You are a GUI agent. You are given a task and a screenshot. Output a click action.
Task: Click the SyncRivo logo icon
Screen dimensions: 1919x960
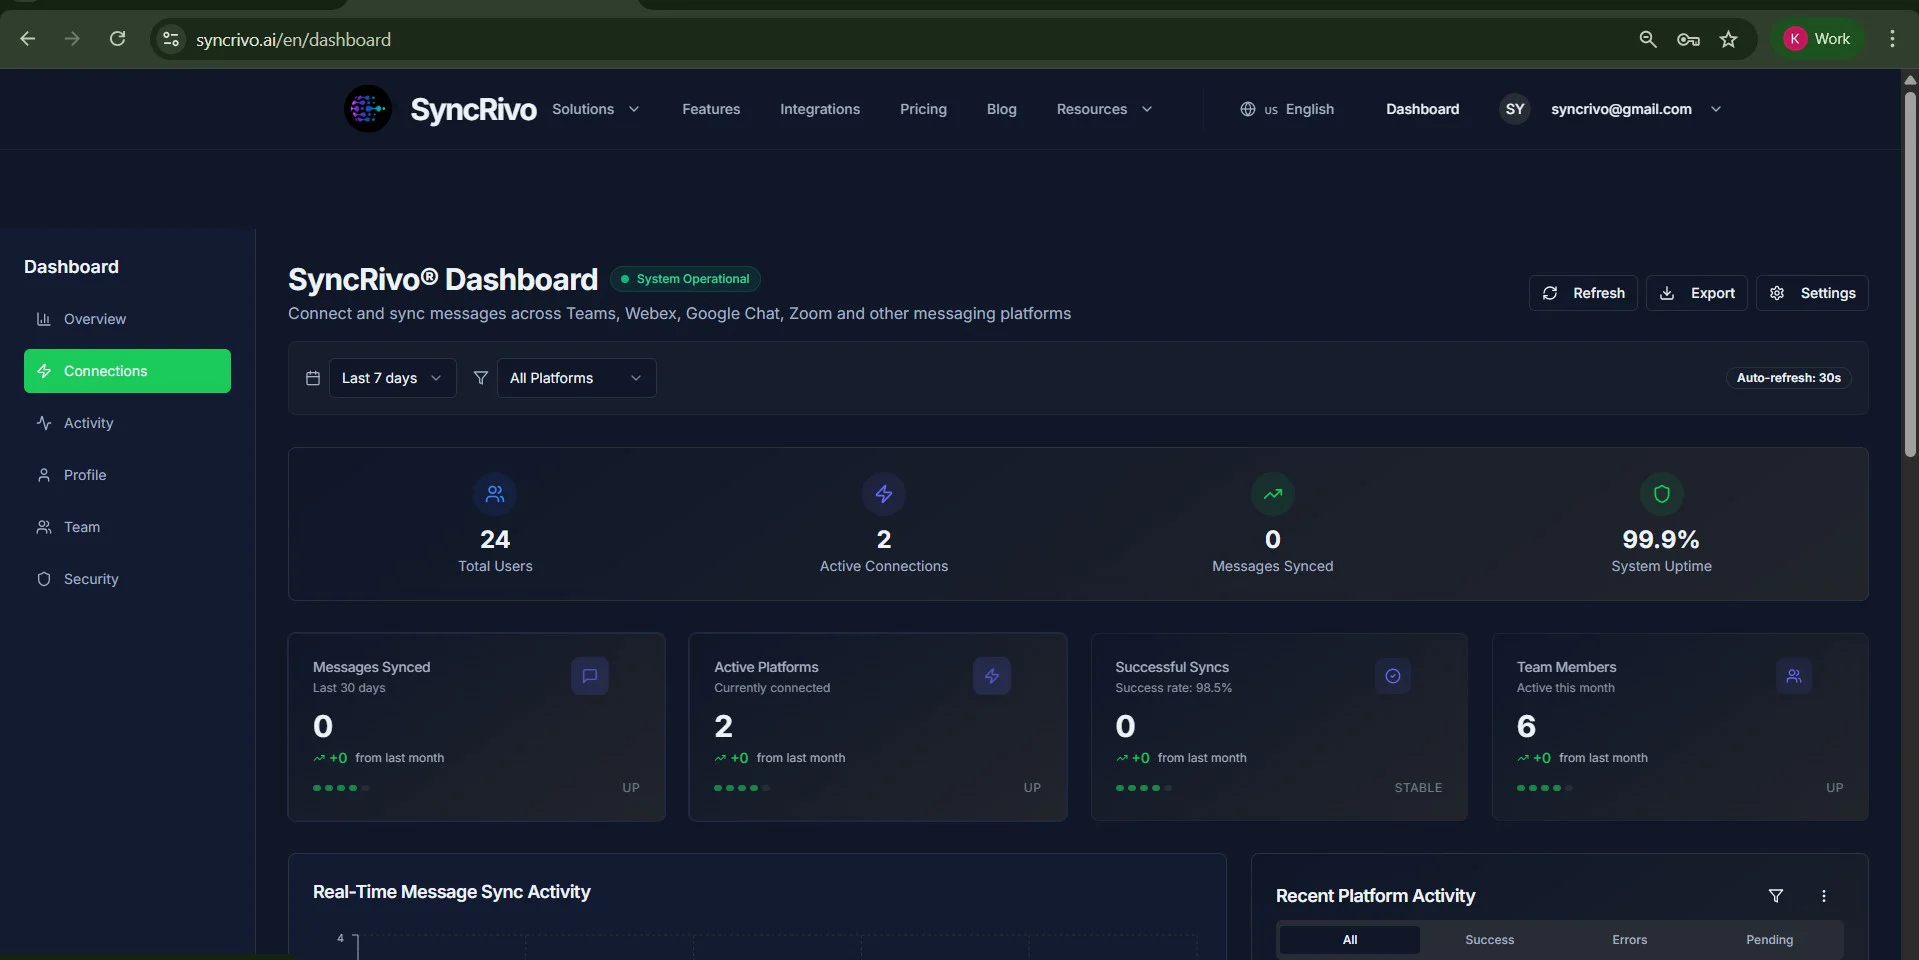368,109
